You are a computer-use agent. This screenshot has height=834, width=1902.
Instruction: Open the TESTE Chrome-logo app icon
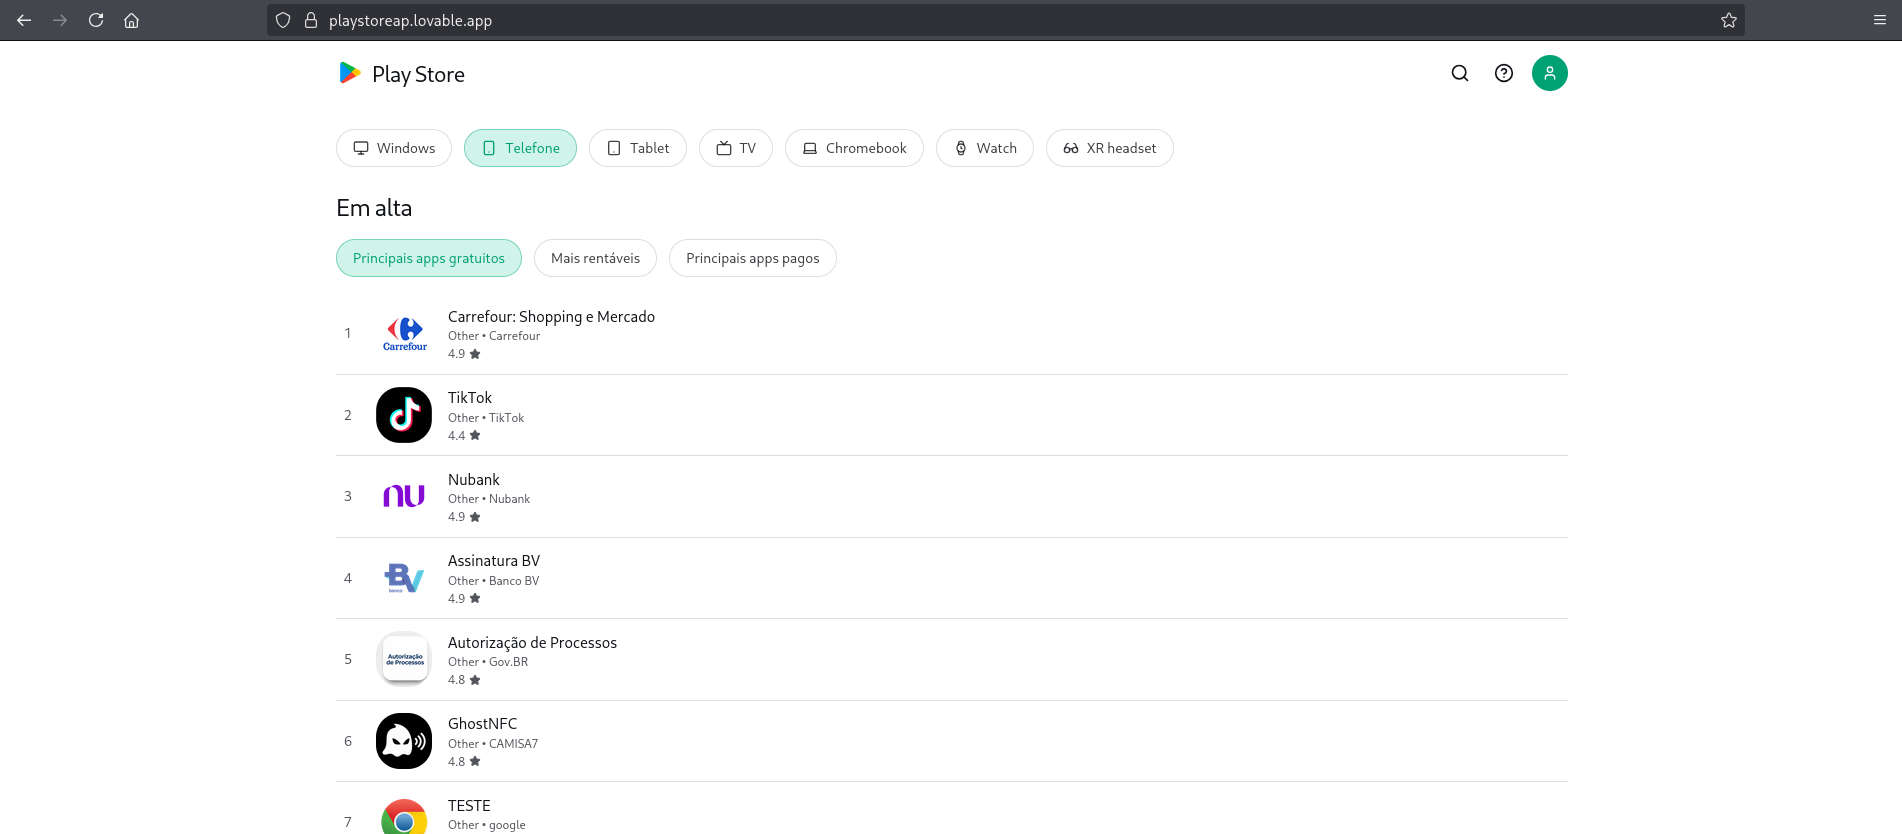coord(404,816)
